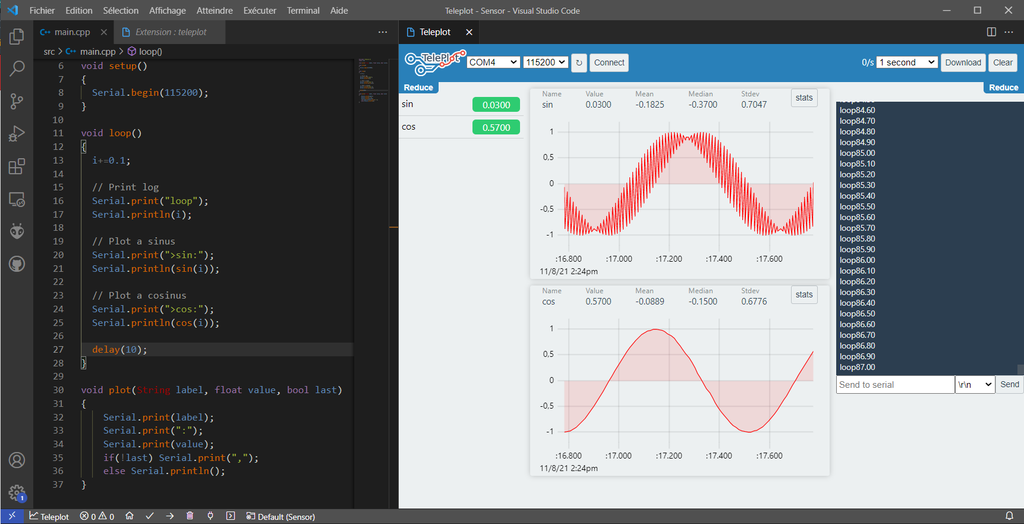The width and height of the screenshot is (1024, 524).
Task: Open more actions for Teleplot editor group
Action: tap(1010, 31)
